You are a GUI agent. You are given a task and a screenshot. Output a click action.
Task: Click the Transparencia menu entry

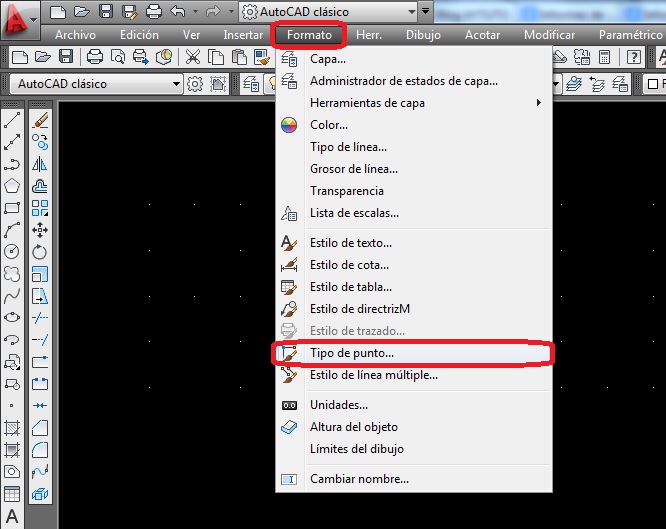coord(414,191)
